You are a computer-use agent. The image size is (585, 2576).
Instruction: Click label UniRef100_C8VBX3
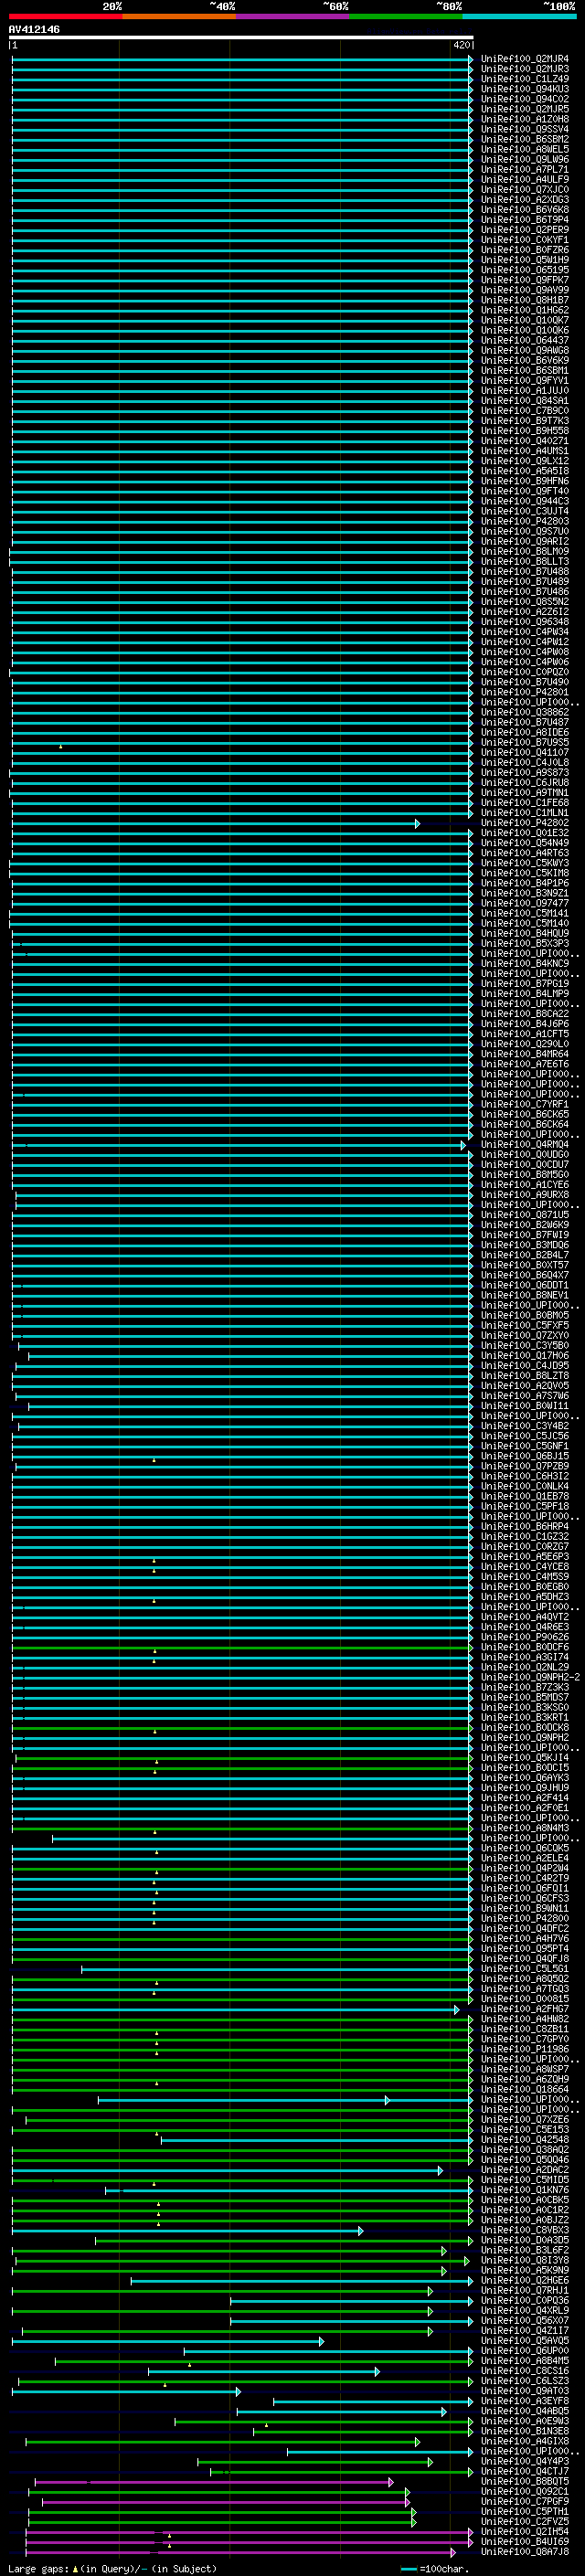[x=525, y=2230]
